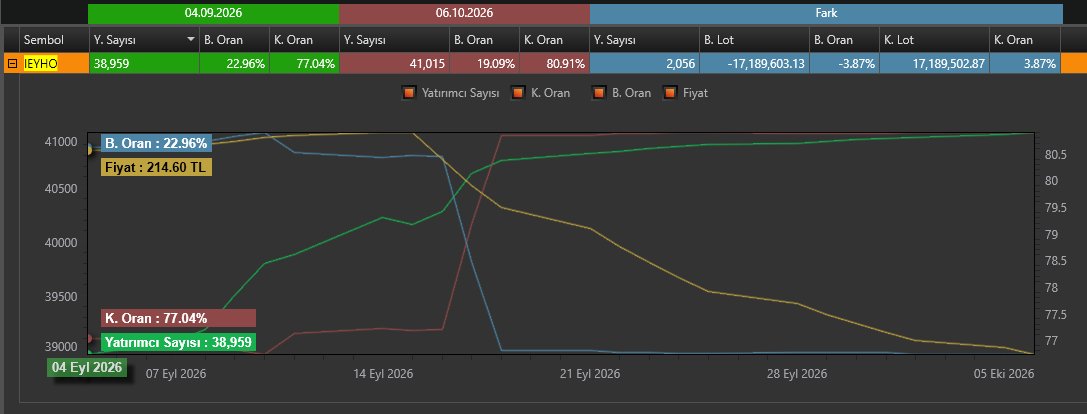Viewport: 1087px width, 414px height.
Task: Toggle the B. Oran legend box
Action: click(x=599, y=92)
